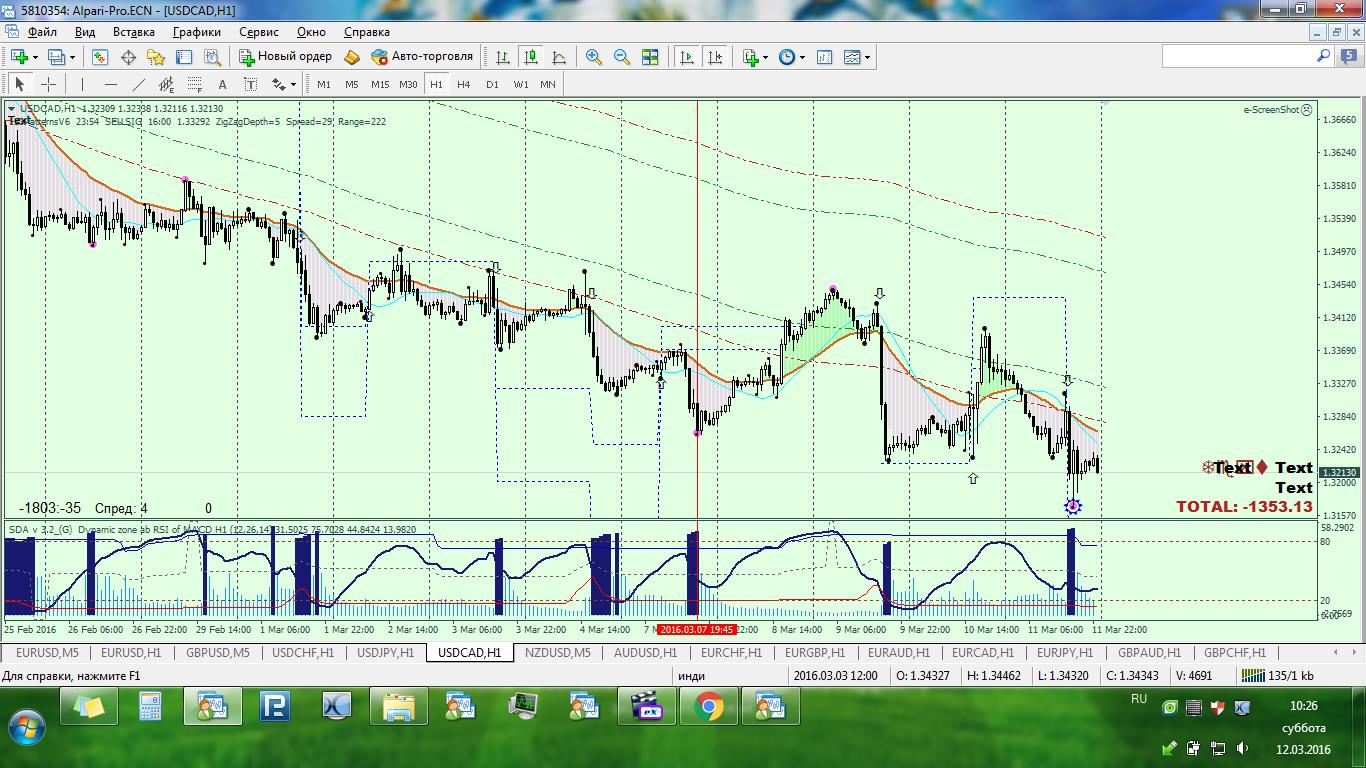This screenshot has width=1366, height=768.
Task: Set the H4 timeframe
Action: [464, 85]
